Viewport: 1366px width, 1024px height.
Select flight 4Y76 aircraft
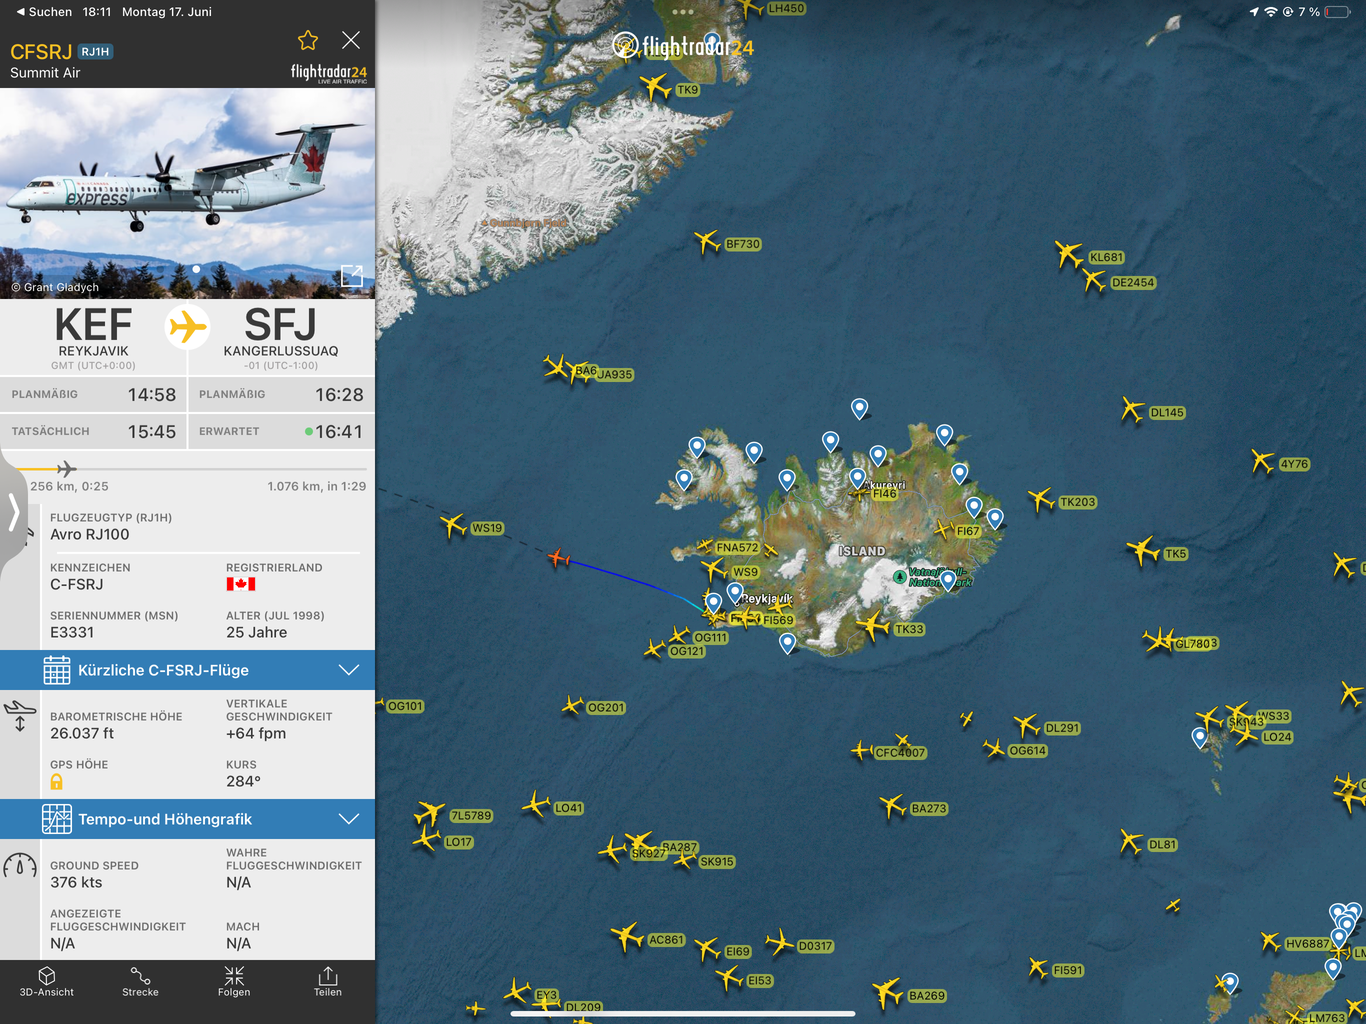coord(1263,461)
